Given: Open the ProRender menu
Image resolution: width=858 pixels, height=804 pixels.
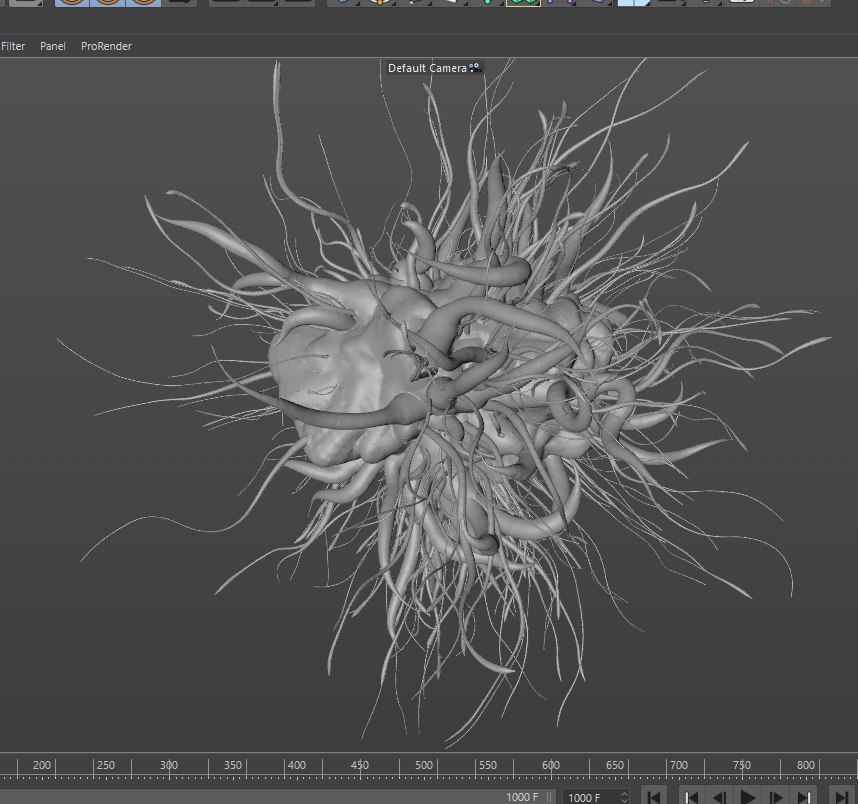Looking at the screenshot, I should 106,46.
